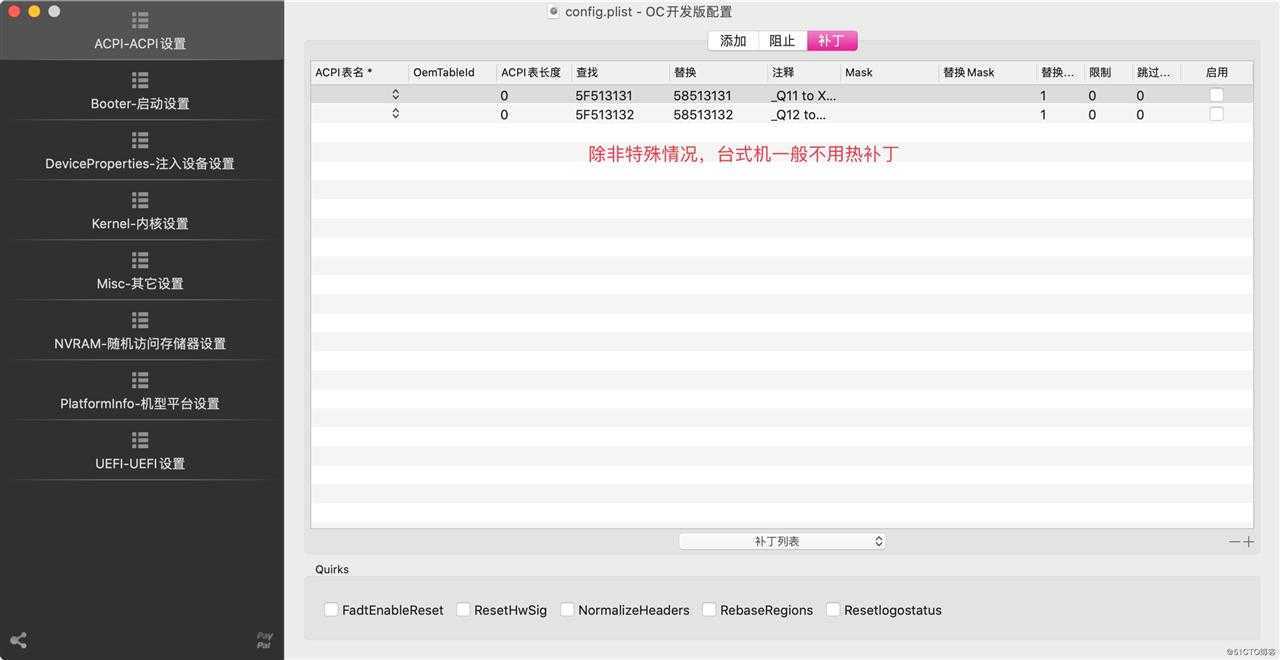
Task: Click the Mask column header
Action: coord(888,72)
